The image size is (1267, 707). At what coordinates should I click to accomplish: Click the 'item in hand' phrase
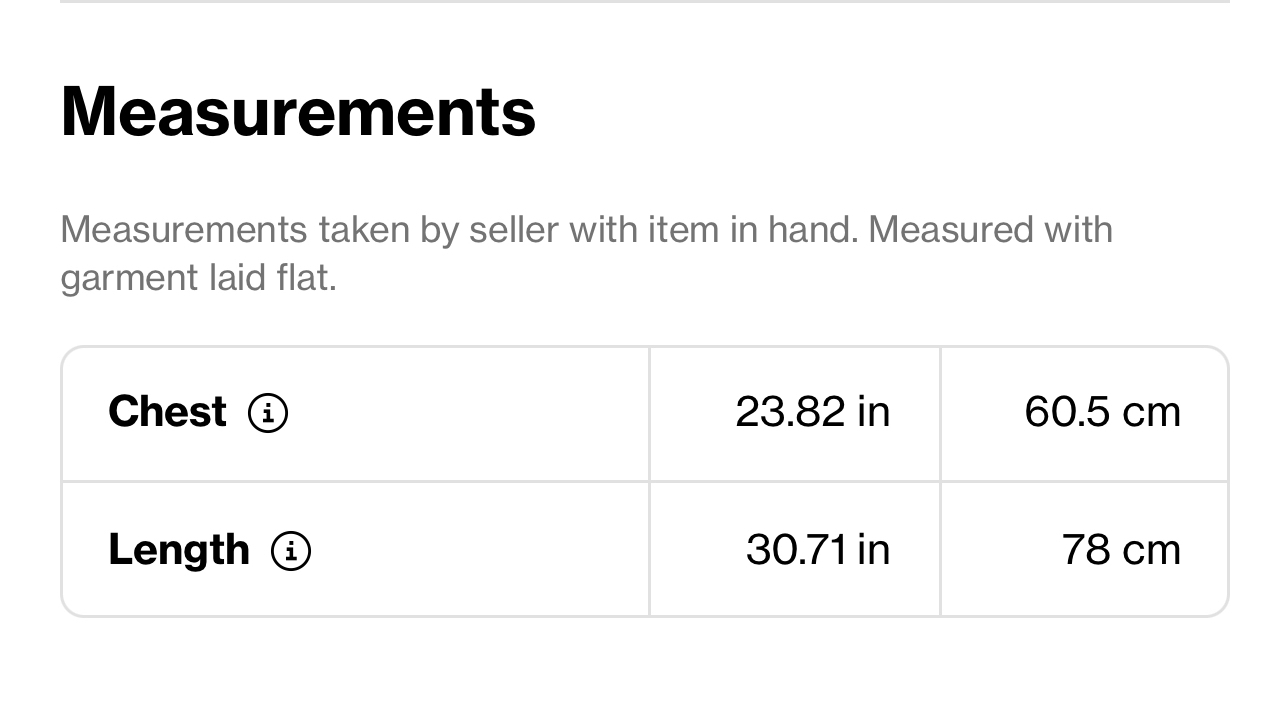point(752,229)
